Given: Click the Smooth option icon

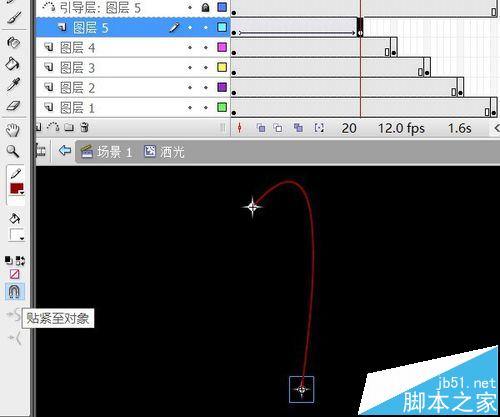Looking at the screenshot, I should coord(15,314).
